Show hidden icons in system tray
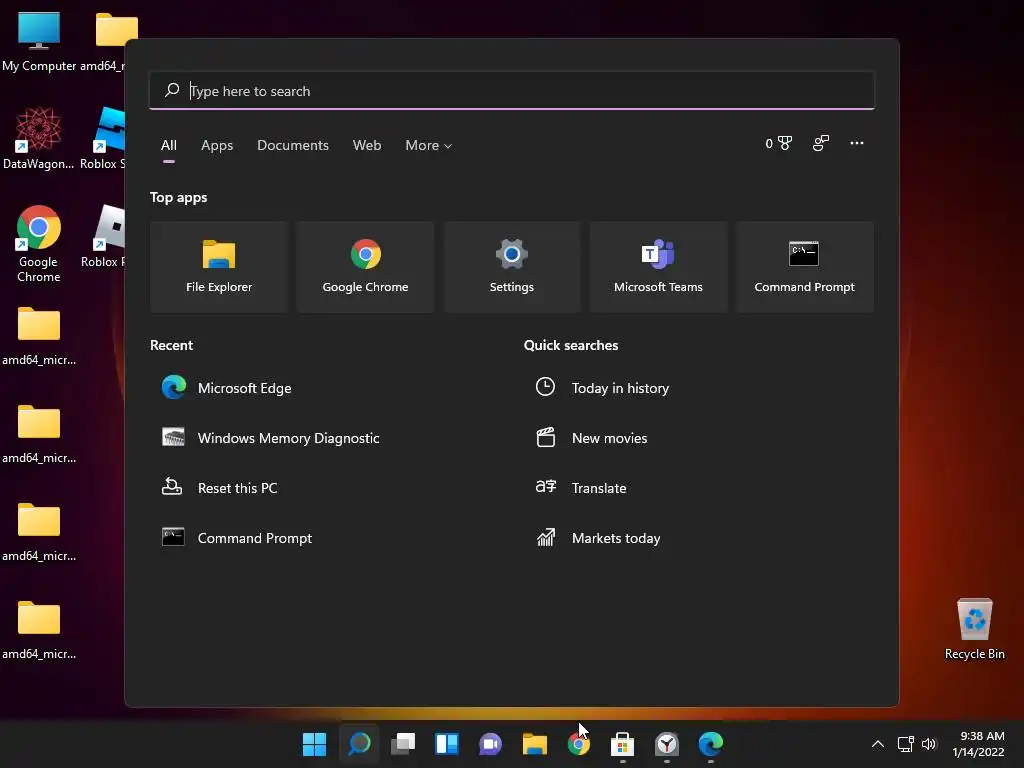This screenshot has height=768, width=1024. point(878,744)
